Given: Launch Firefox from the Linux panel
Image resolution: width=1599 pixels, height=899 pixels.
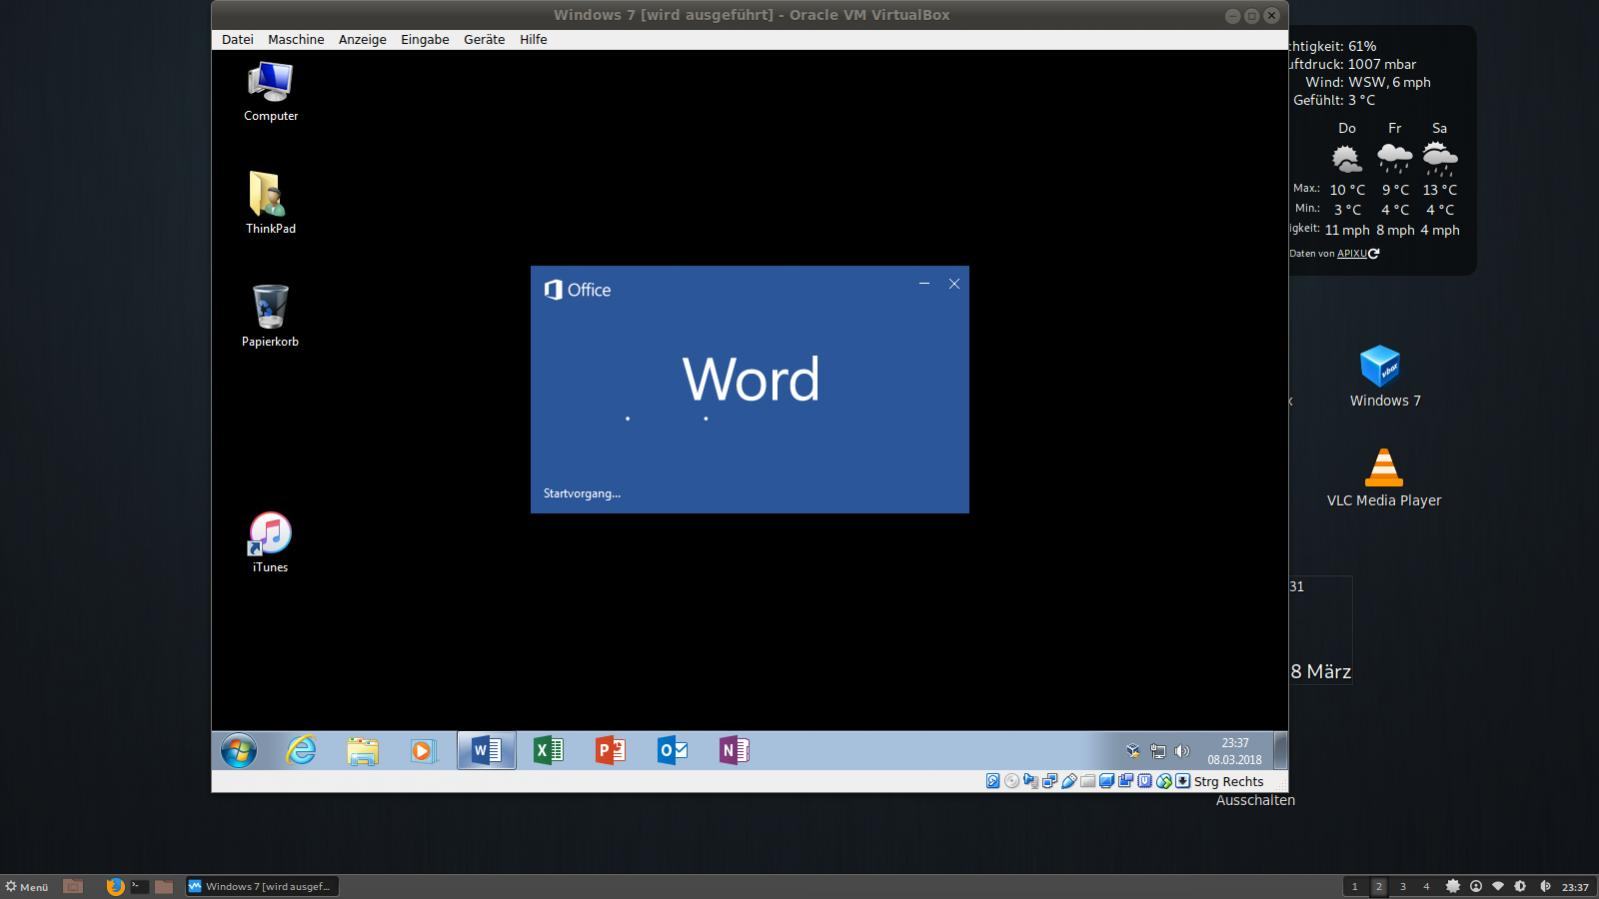Looking at the screenshot, I should tap(115, 886).
